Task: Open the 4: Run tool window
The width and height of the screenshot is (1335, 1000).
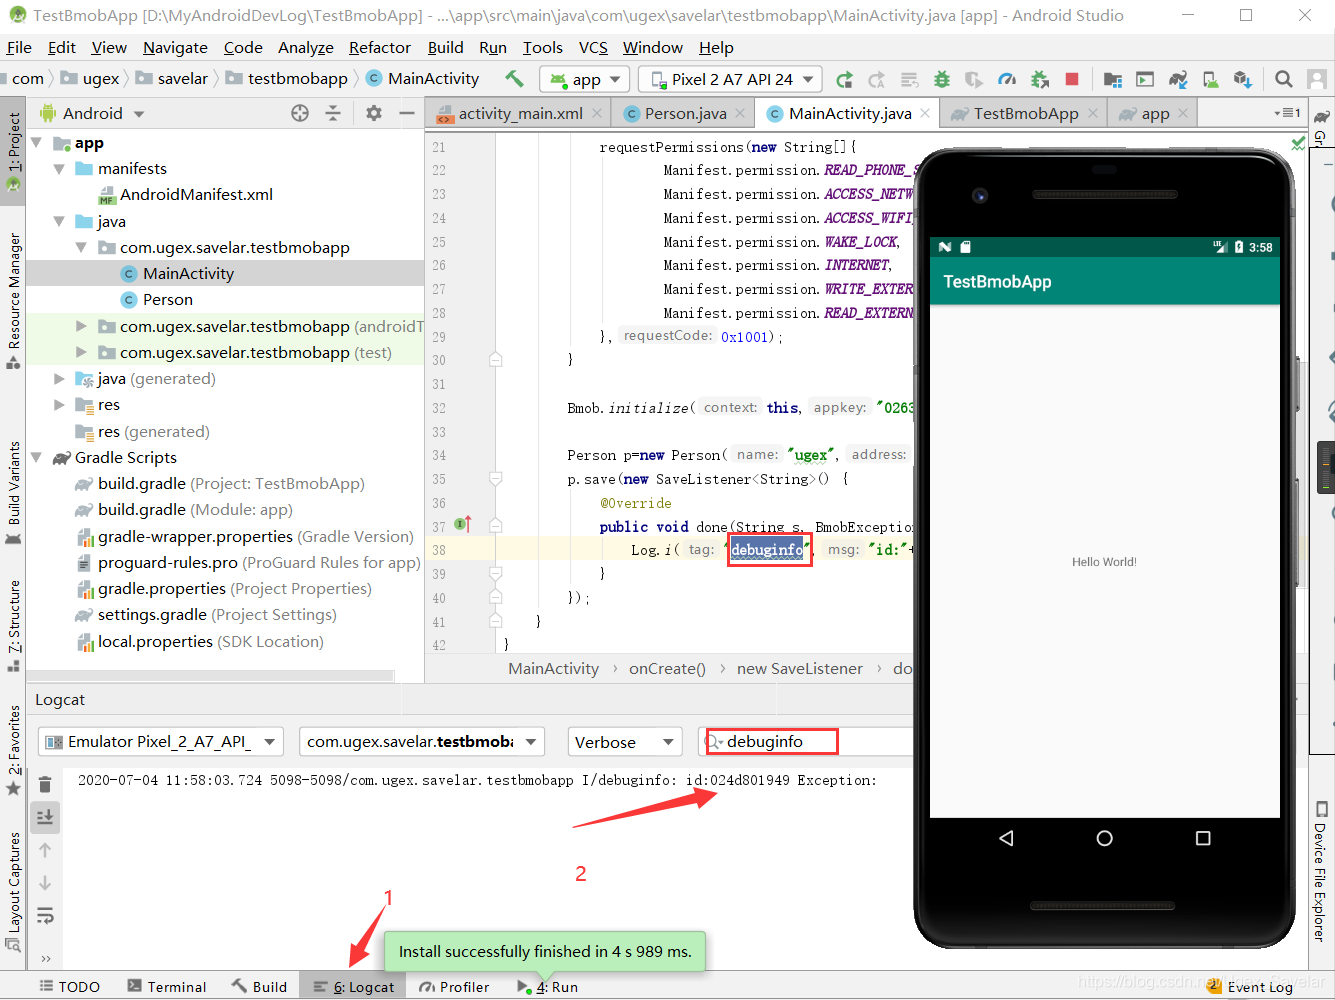Action: 547,986
